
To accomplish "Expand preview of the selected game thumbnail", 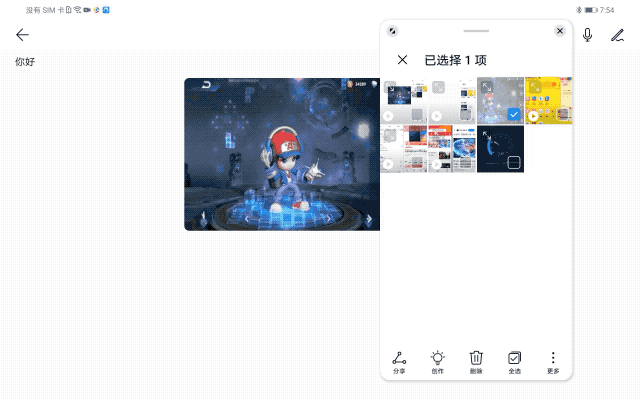I will click(x=487, y=87).
